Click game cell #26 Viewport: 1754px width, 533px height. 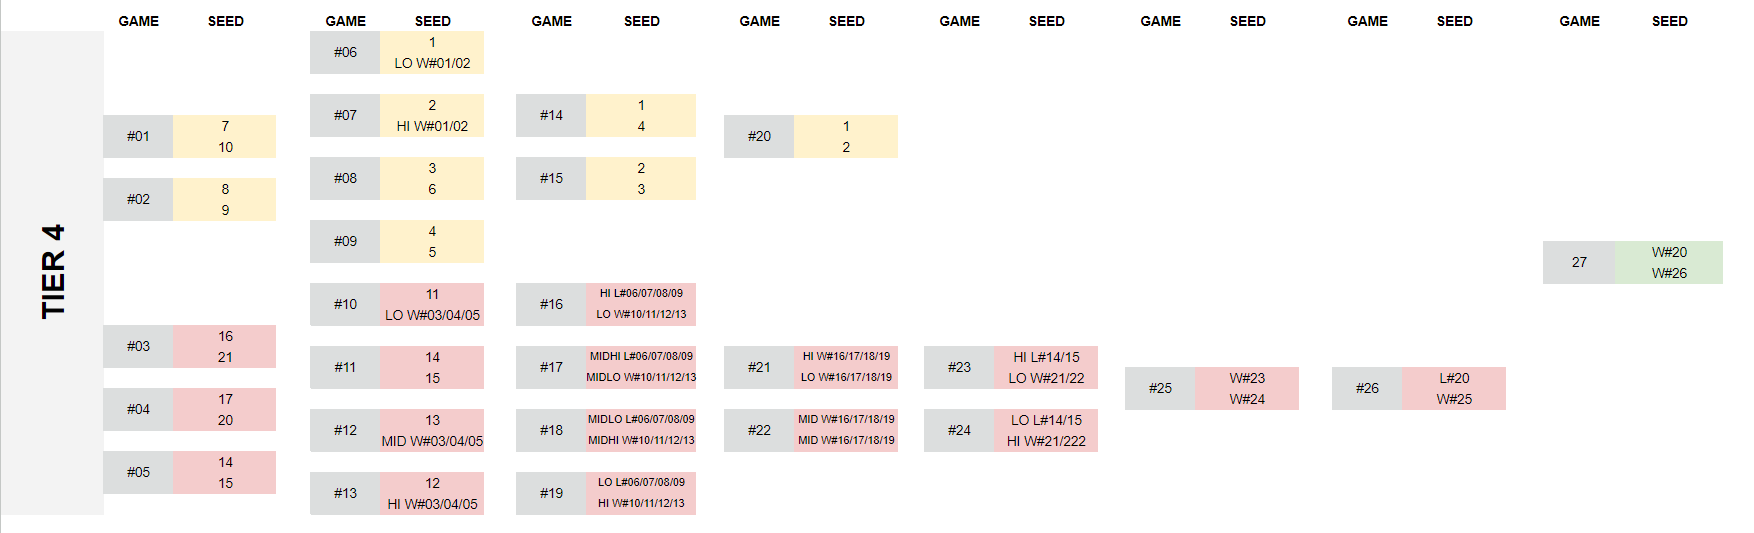point(1367,388)
